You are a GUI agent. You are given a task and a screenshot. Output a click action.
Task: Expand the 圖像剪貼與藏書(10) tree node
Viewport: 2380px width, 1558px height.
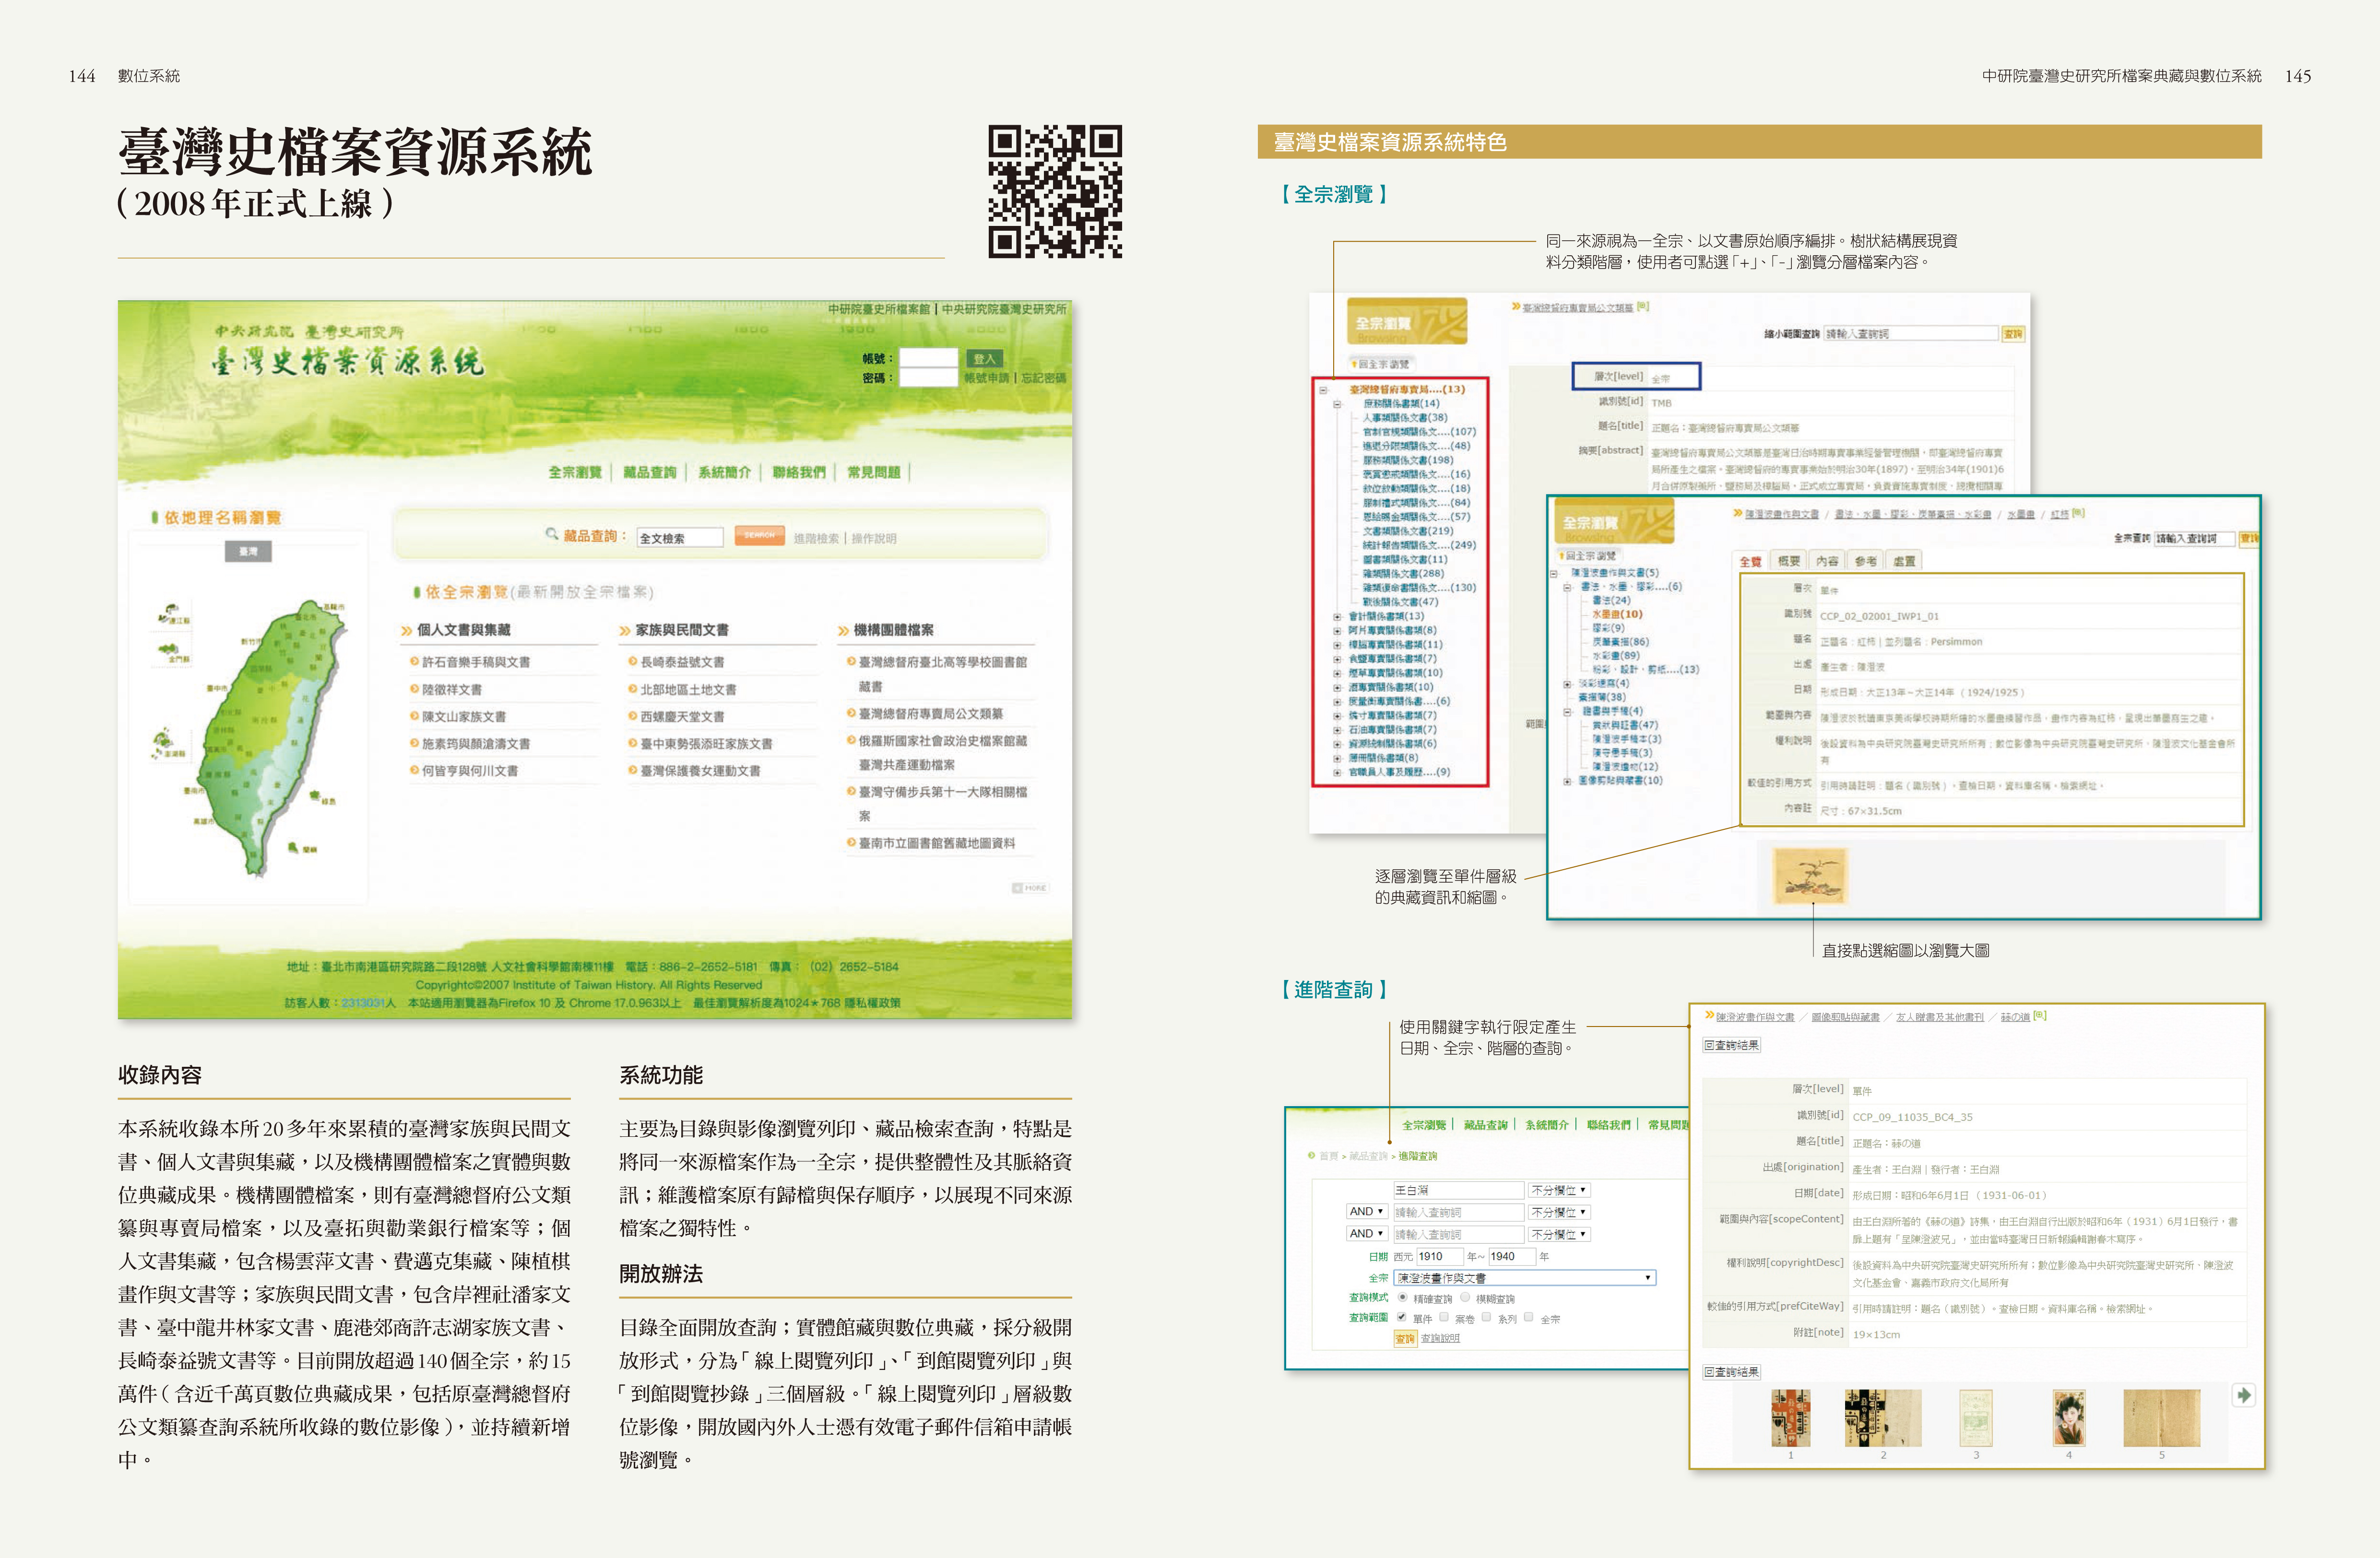point(1567,781)
